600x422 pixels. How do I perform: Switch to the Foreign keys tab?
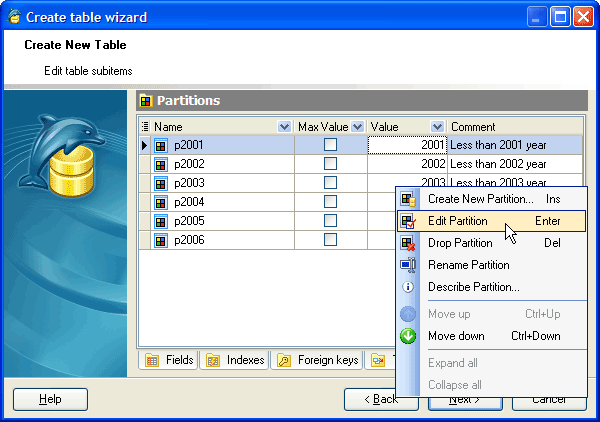coord(317,360)
